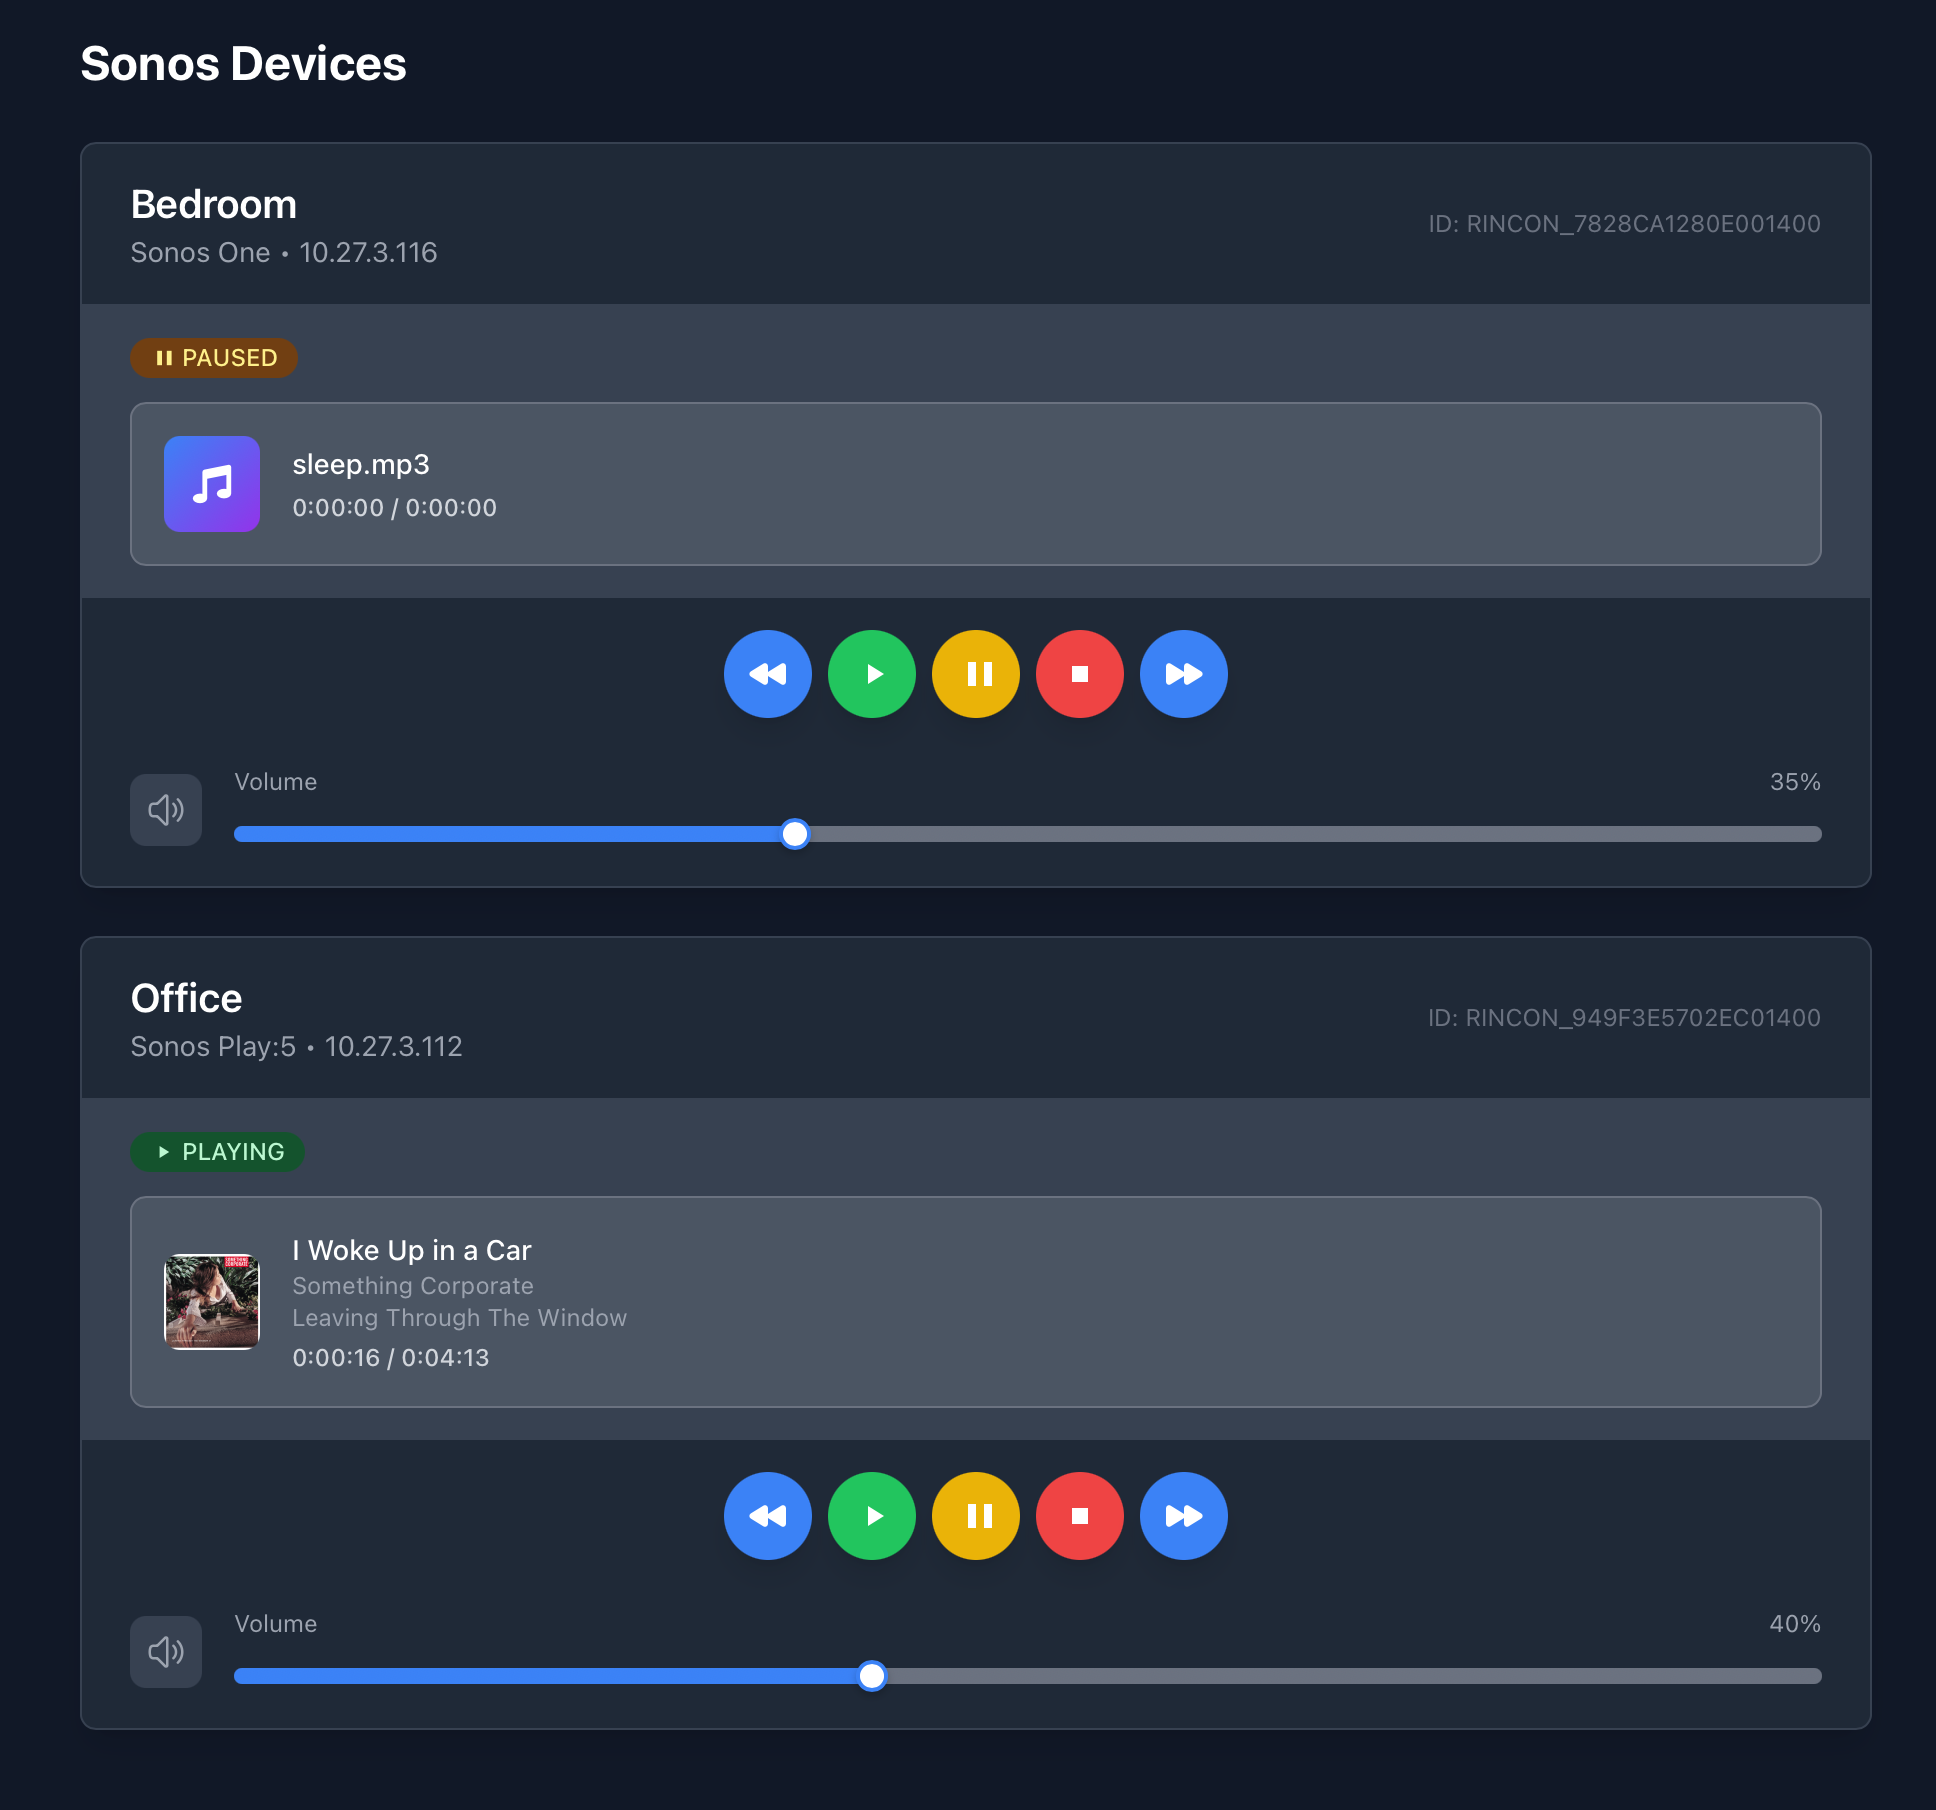The height and width of the screenshot is (1810, 1936).
Task: Mute the Bedroom speaker volume icon
Action: click(166, 810)
